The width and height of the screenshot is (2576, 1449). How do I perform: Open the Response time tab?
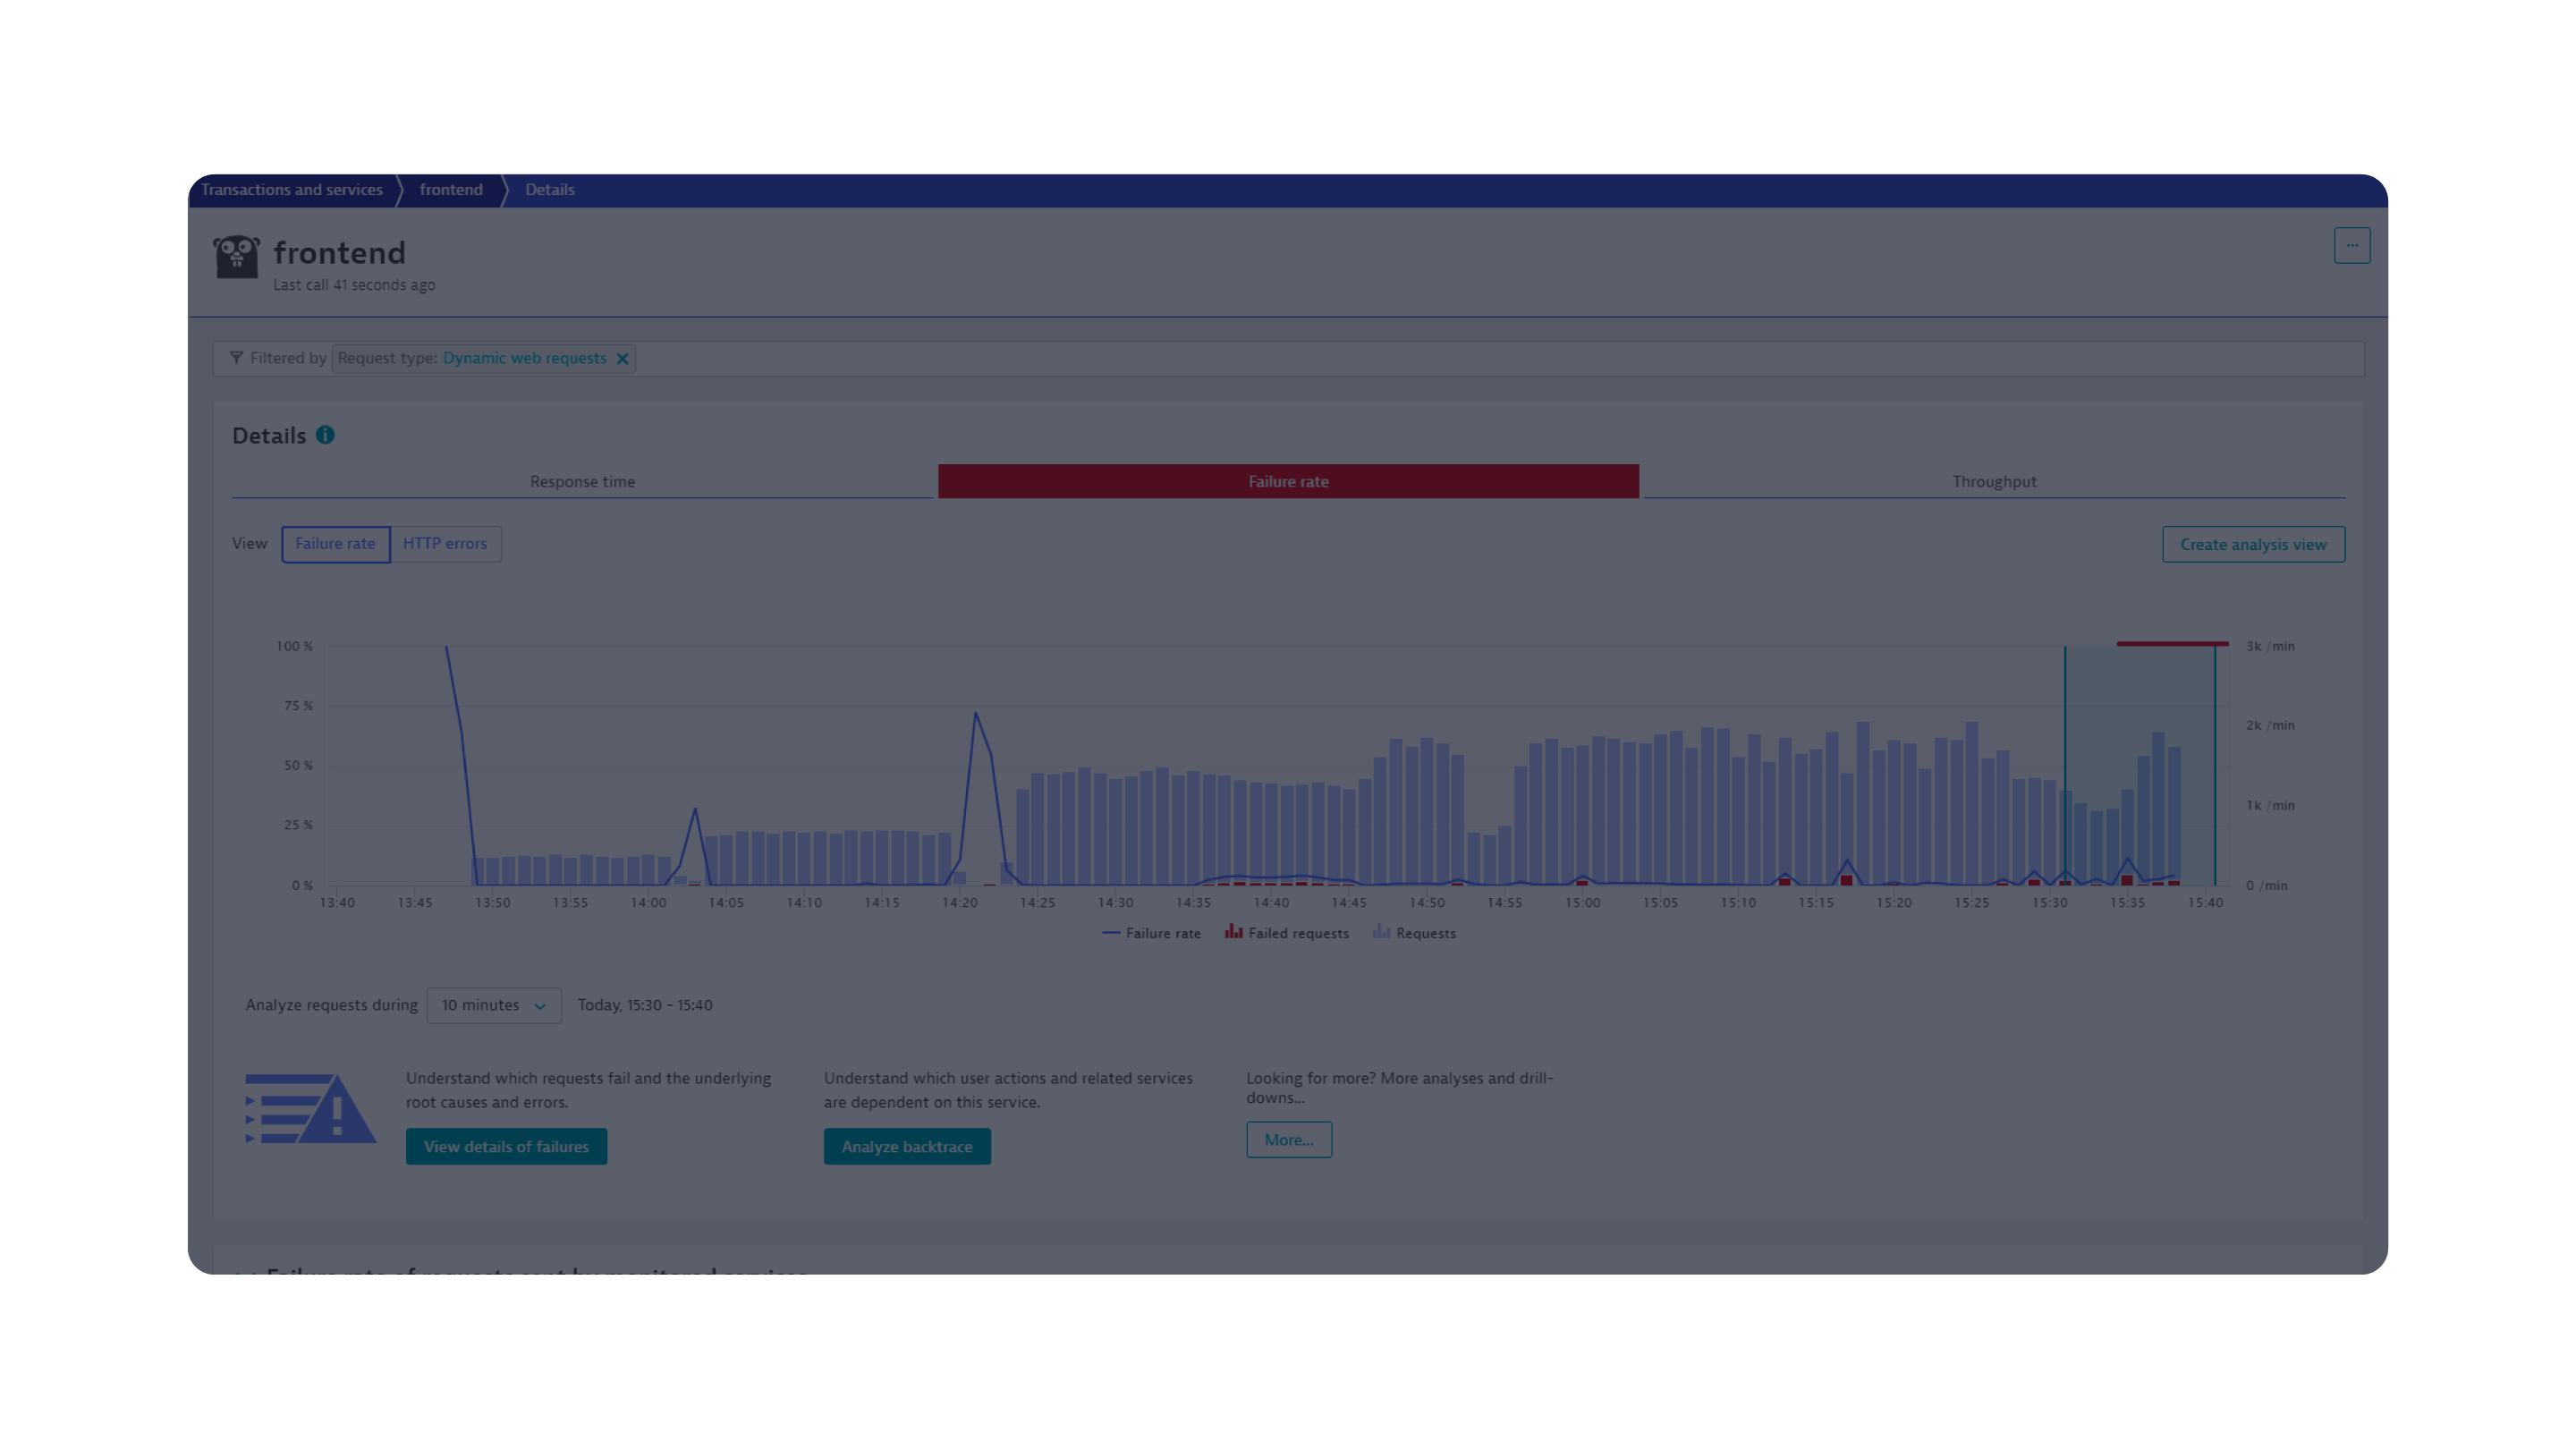[x=582, y=481]
